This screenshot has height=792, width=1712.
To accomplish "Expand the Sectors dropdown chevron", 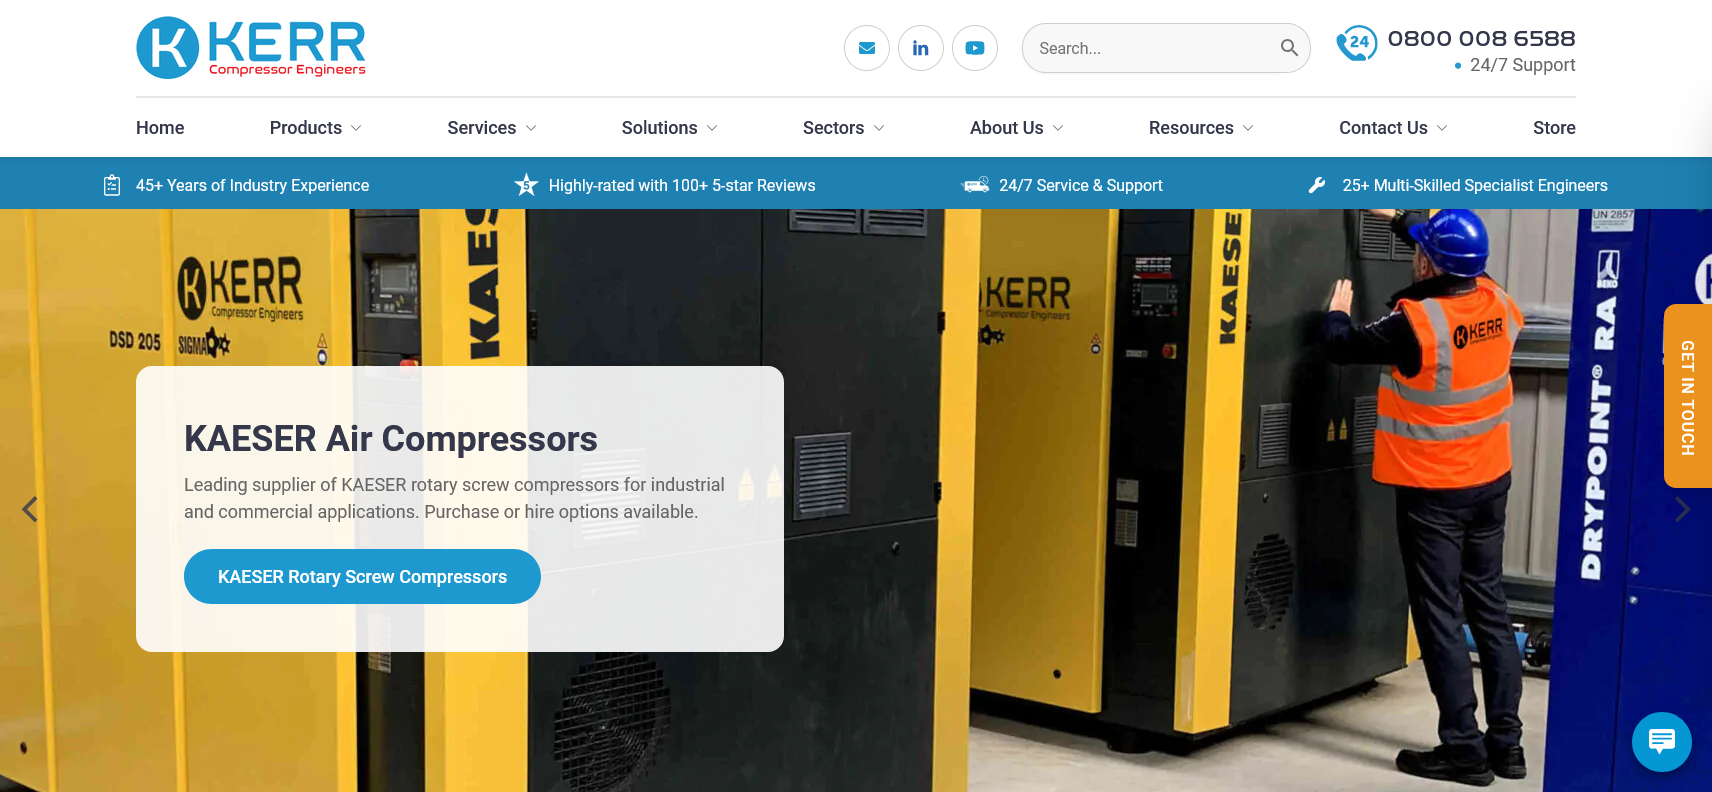I will (879, 128).
